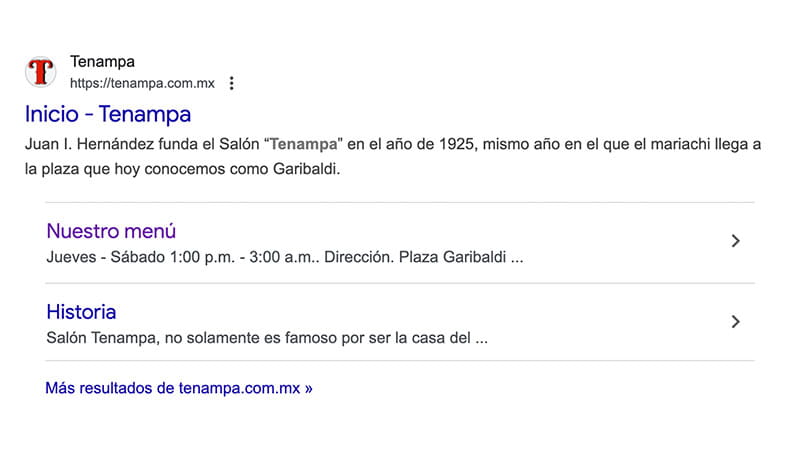Expand the Historia chevron arrow

click(x=735, y=321)
